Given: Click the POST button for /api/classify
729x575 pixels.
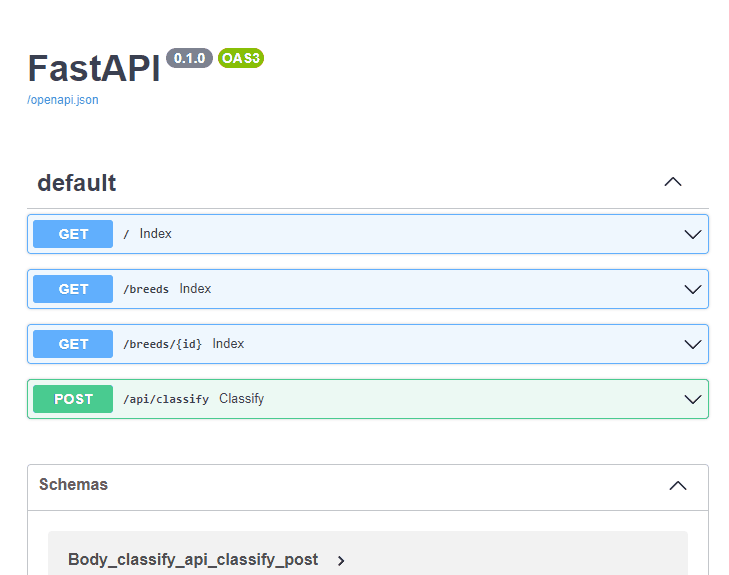Looking at the screenshot, I should [73, 399].
